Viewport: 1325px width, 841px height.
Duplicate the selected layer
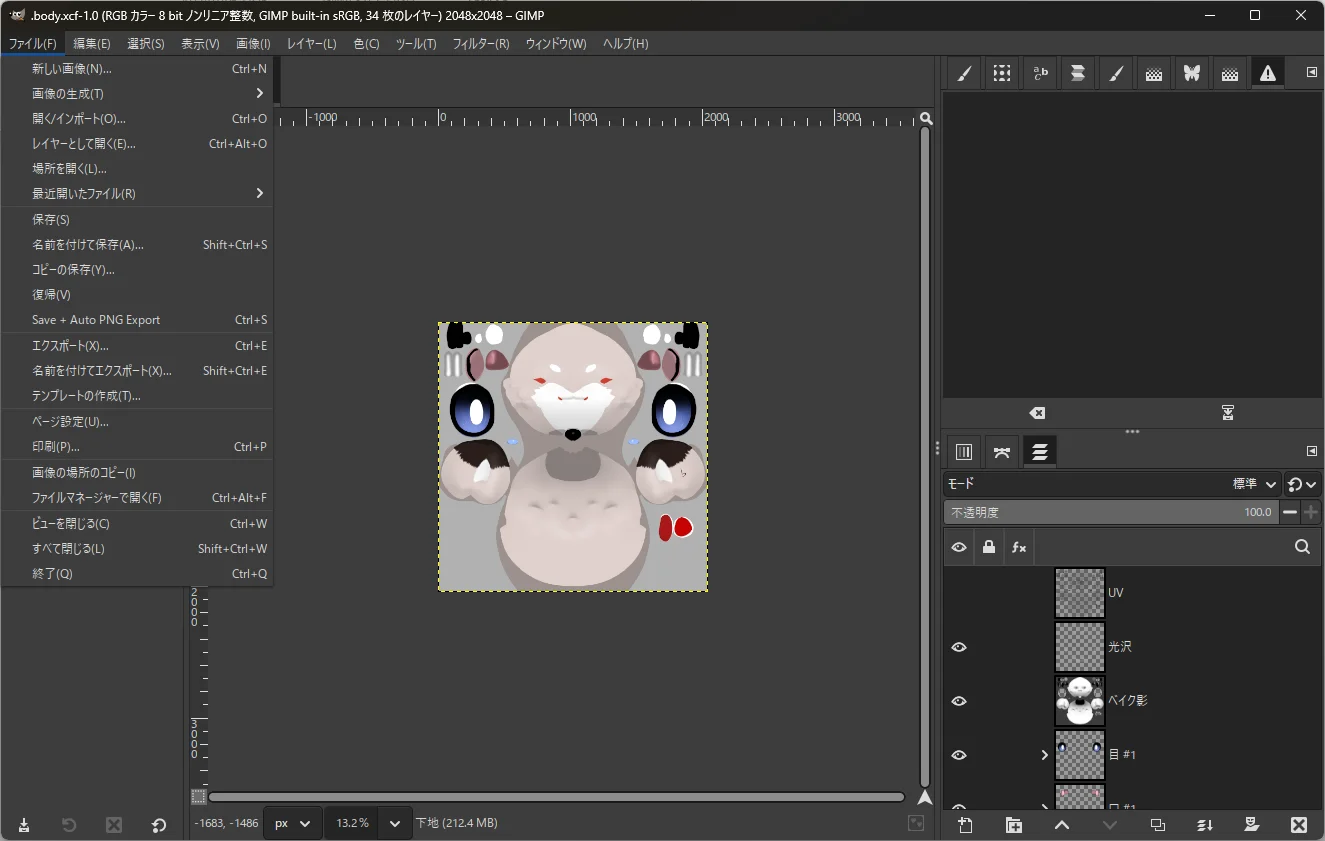coord(1158,825)
